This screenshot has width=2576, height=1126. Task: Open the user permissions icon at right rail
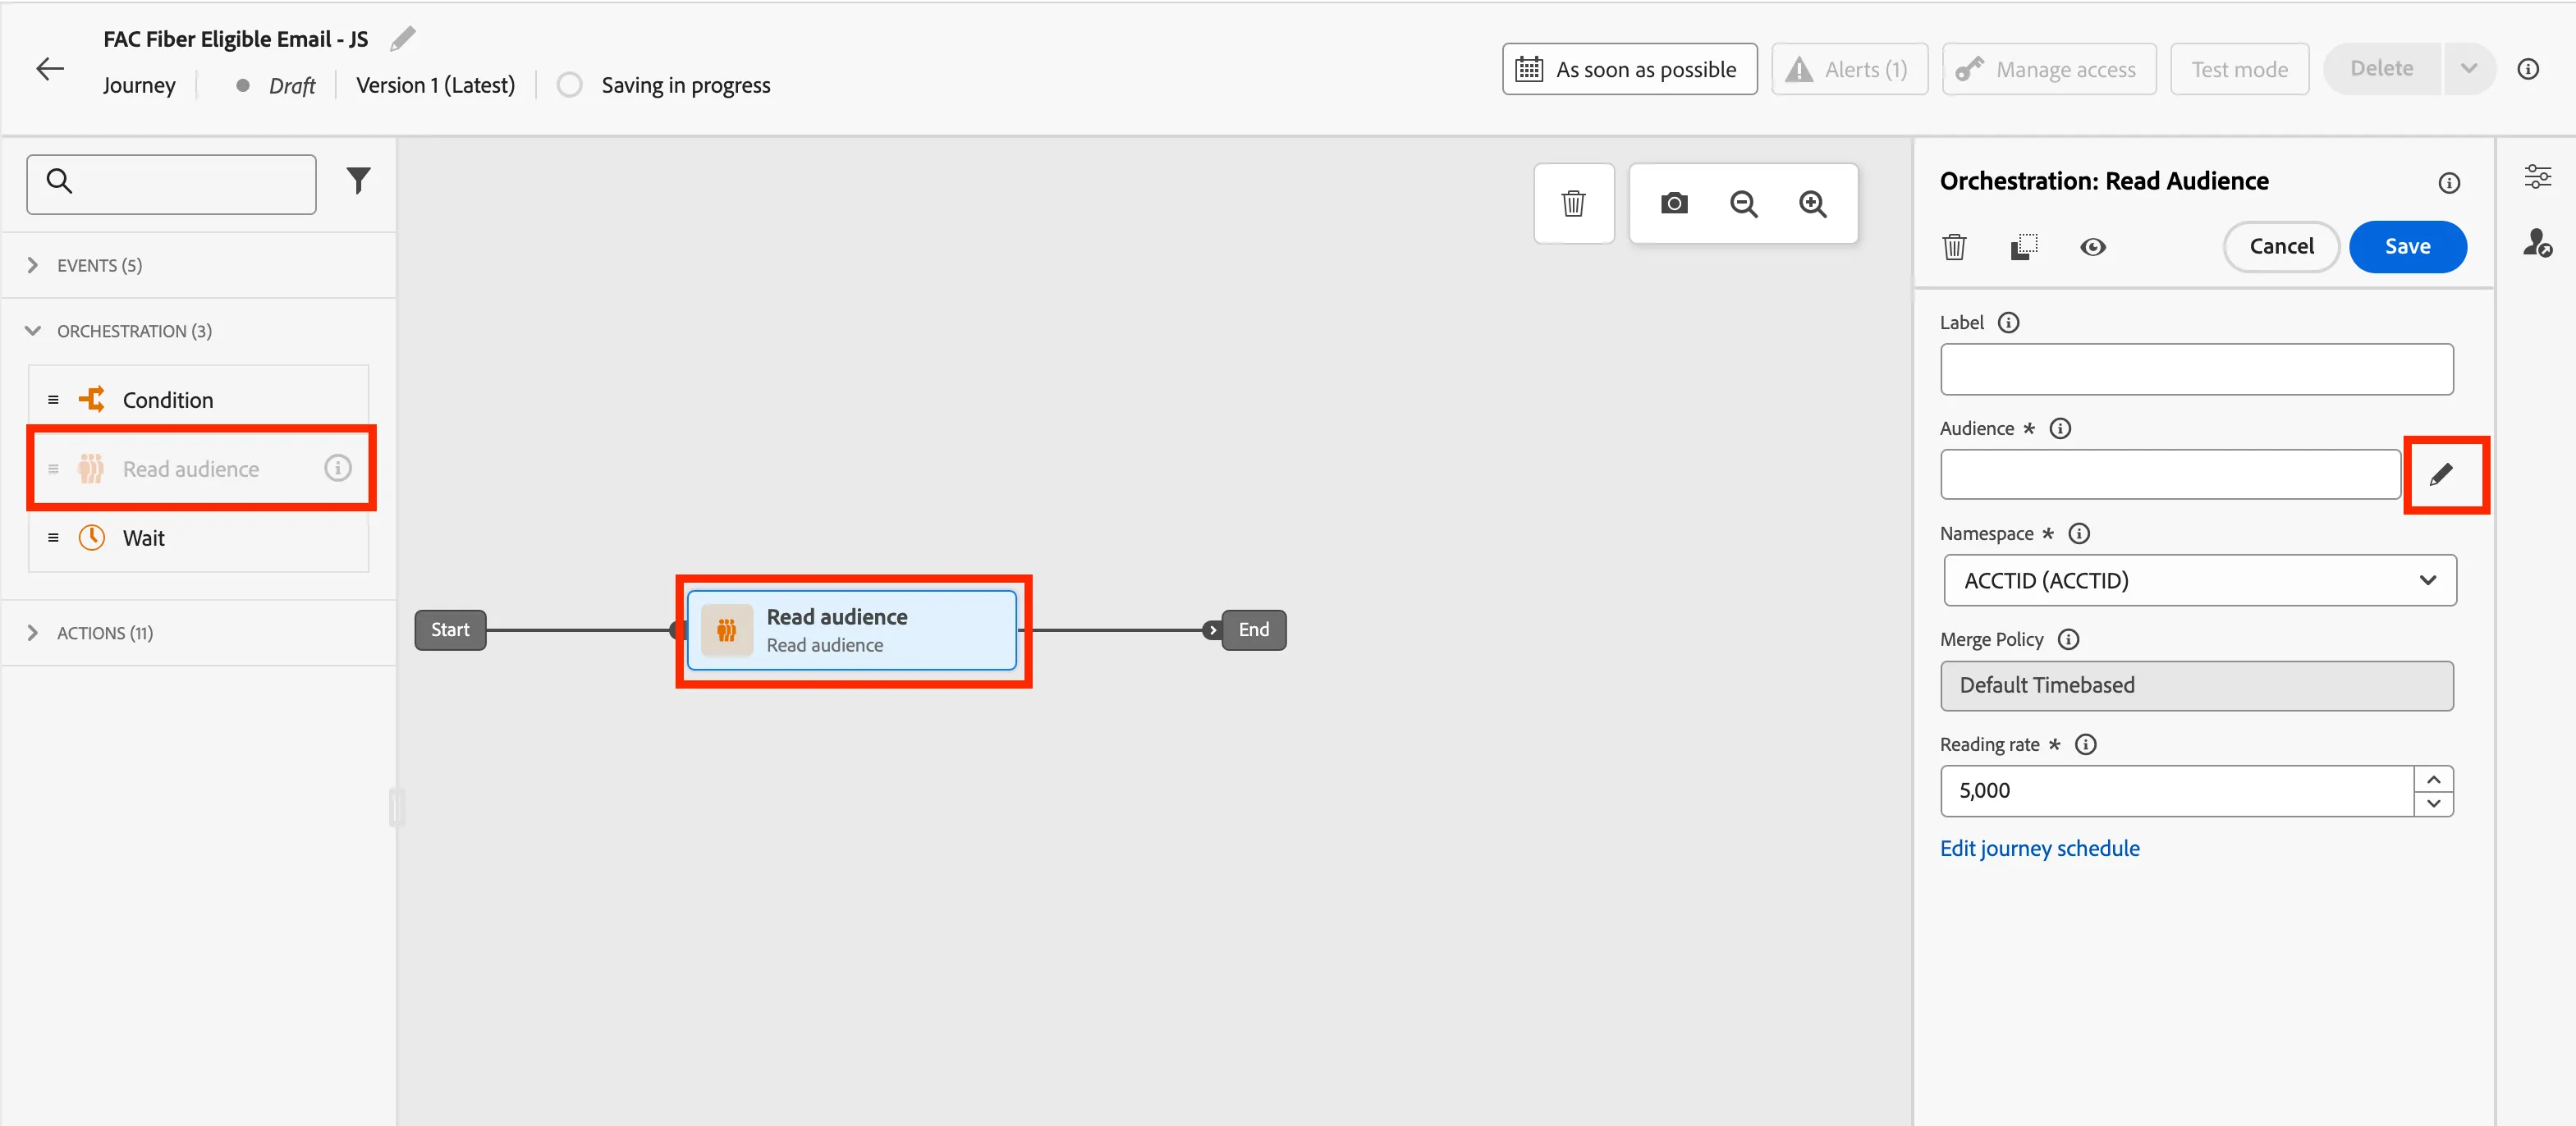pos(2537,243)
